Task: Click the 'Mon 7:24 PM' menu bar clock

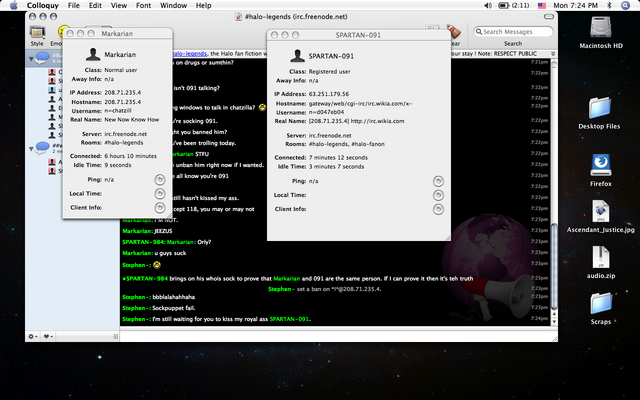Action: (576, 5)
